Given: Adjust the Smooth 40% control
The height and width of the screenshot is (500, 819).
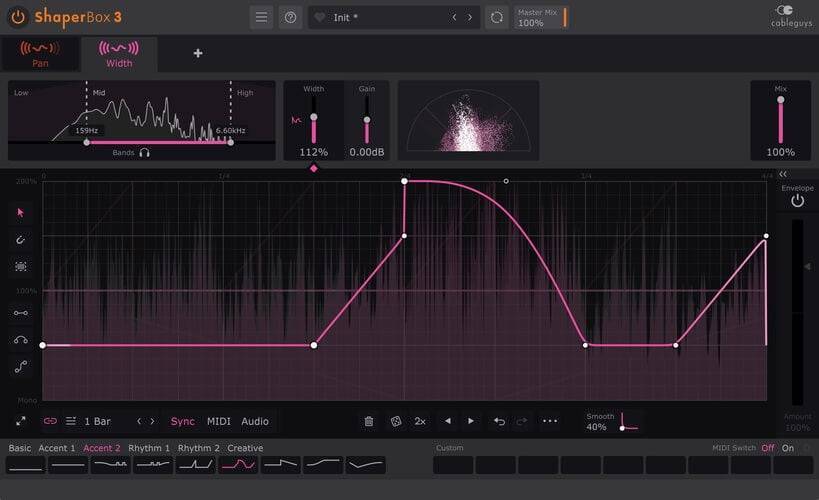Looking at the screenshot, I should click(613, 422).
